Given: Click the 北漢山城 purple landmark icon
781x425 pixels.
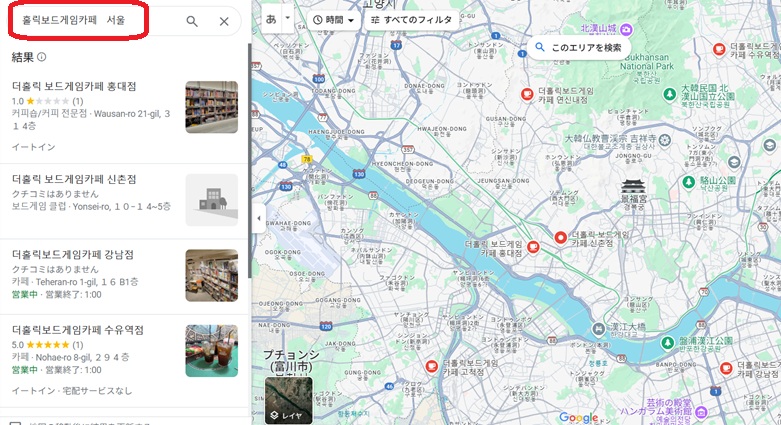Looking at the screenshot, I should click(x=626, y=29).
